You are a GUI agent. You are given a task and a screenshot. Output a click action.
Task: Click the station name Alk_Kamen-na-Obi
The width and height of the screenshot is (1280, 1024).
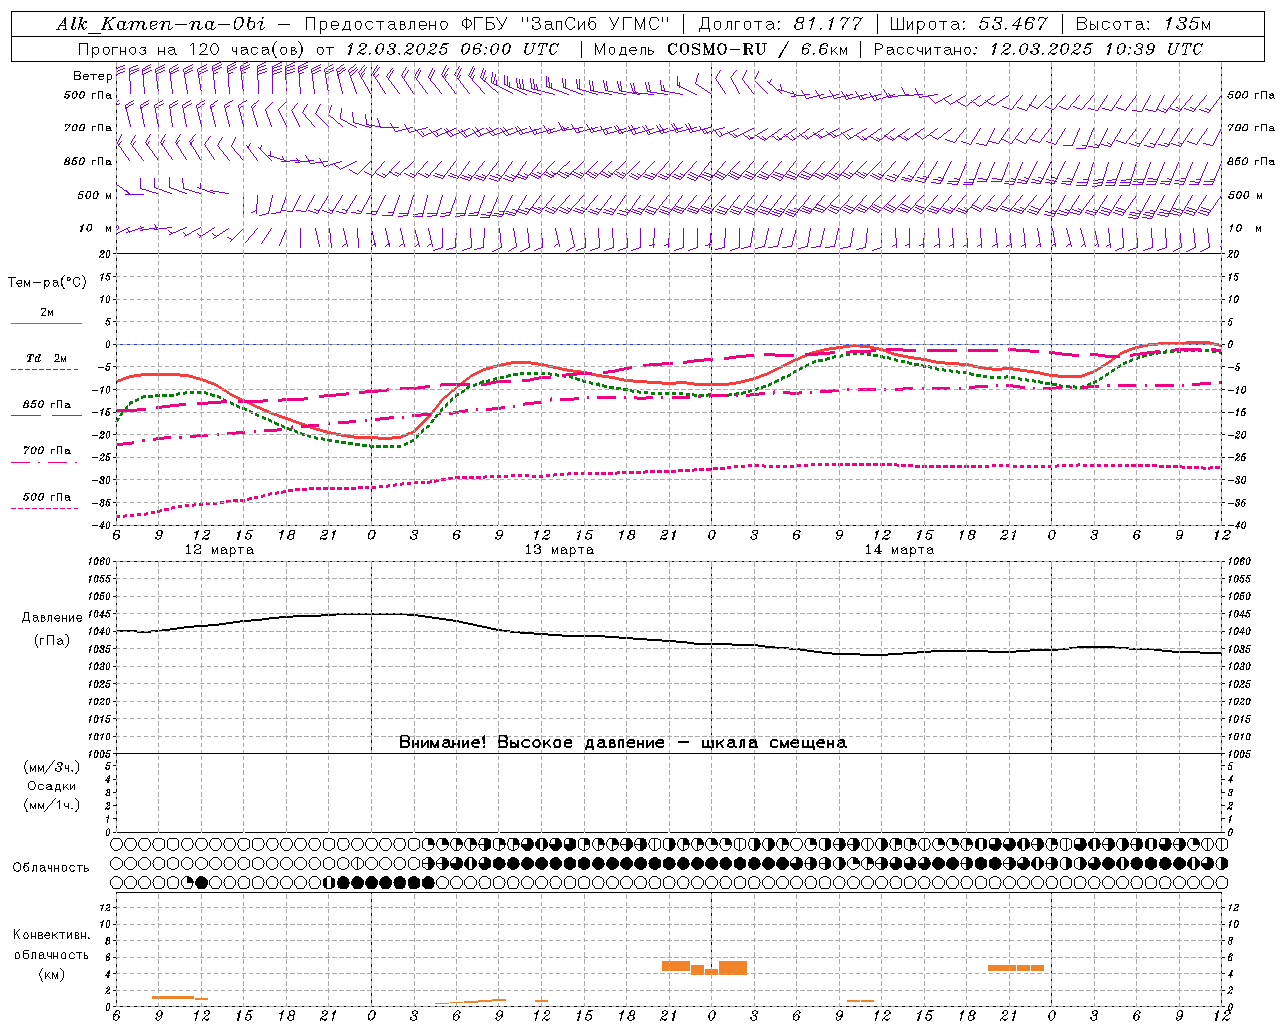click(161, 24)
